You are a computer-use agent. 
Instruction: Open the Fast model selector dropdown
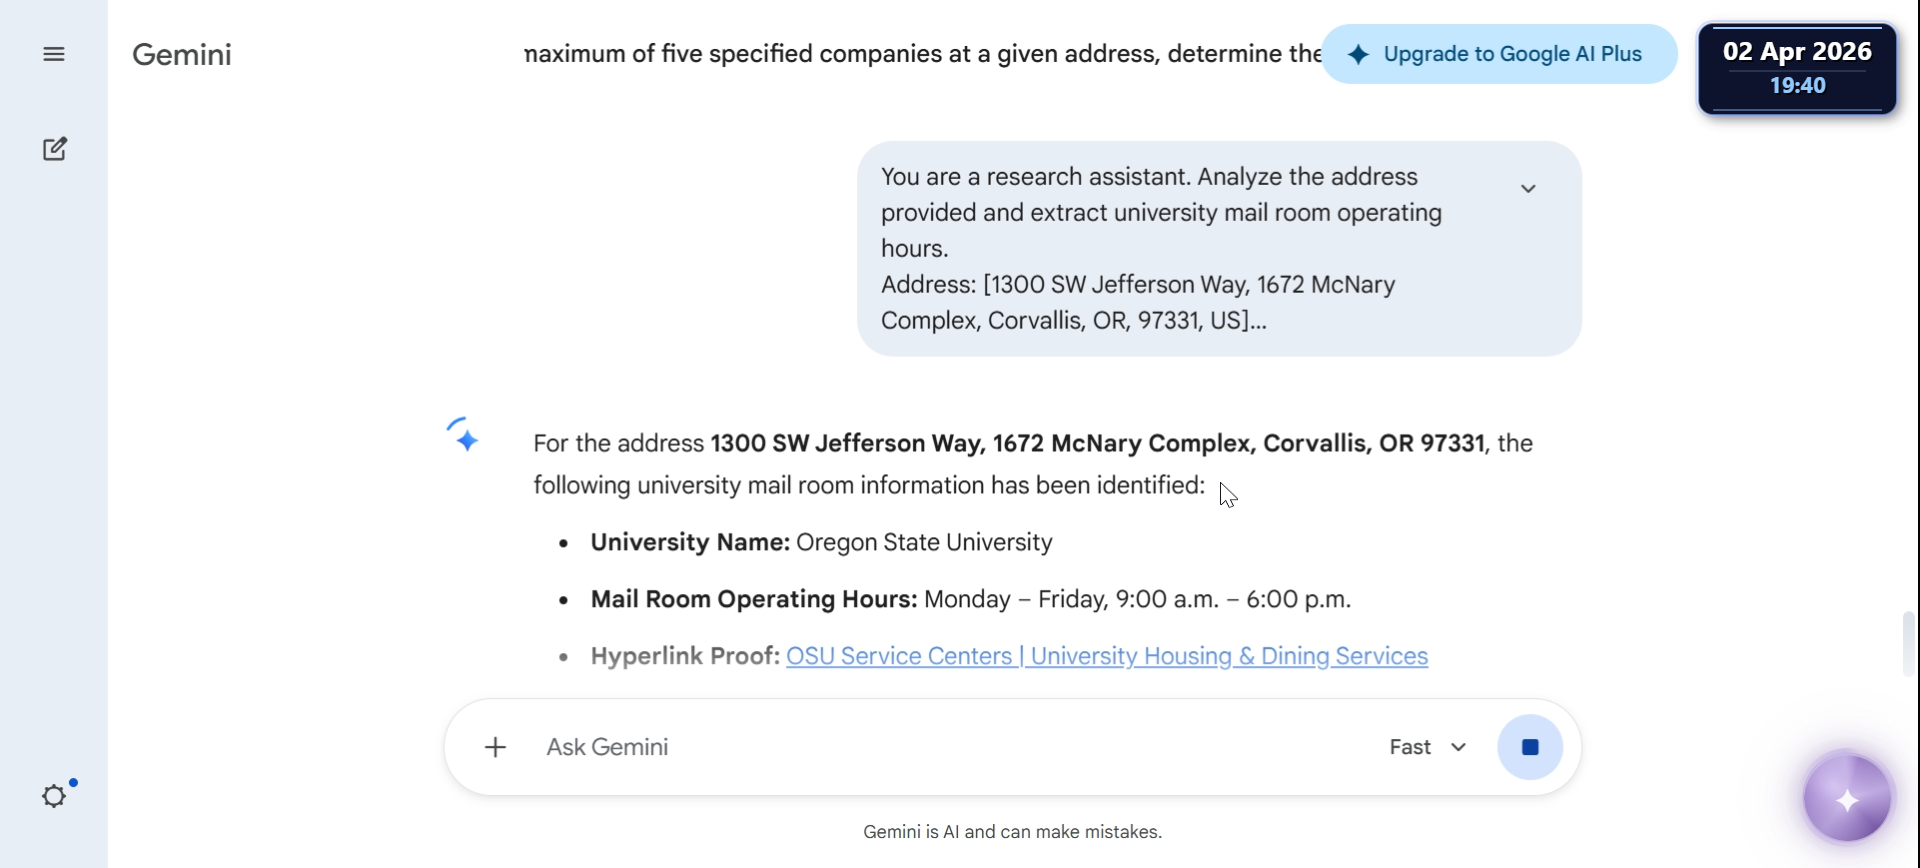tap(1428, 747)
